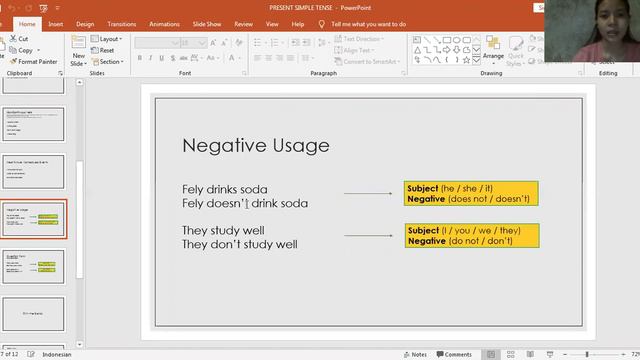Click Tell me what you want to do
This screenshot has height=360, width=640.
click(x=369, y=24)
